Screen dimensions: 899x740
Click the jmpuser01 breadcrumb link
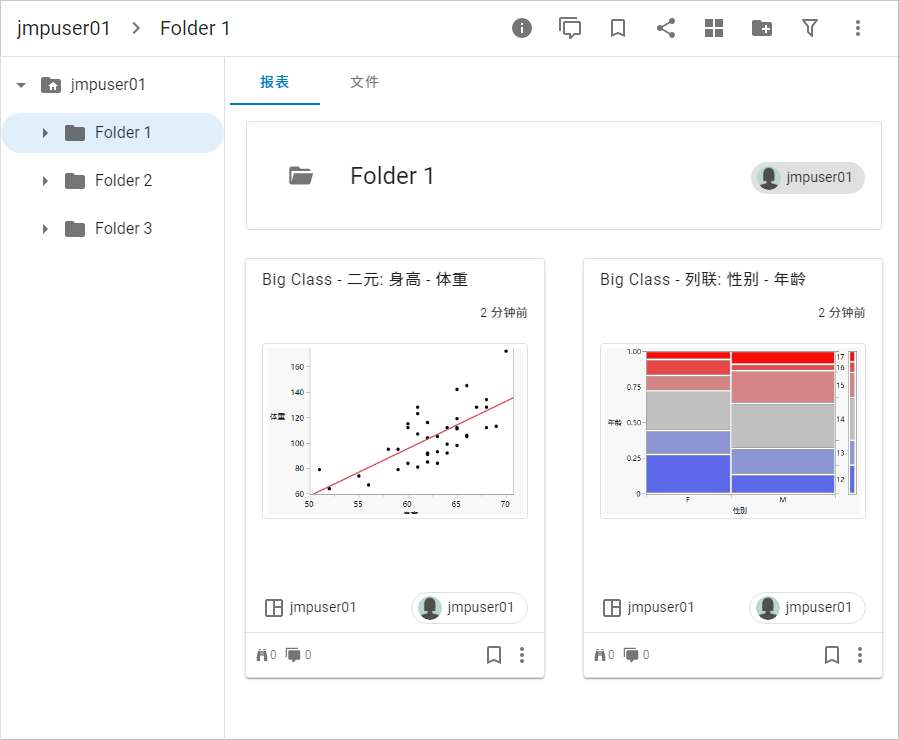pos(62,28)
